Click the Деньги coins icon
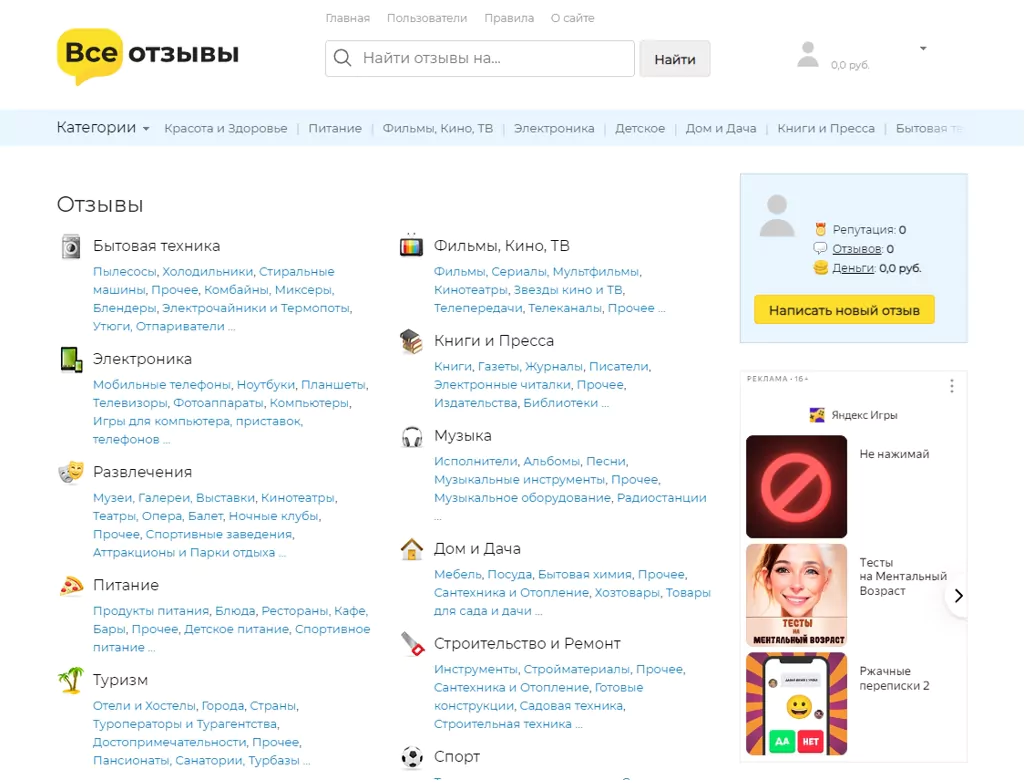The width and height of the screenshot is (1026, 783). [820, 268]
